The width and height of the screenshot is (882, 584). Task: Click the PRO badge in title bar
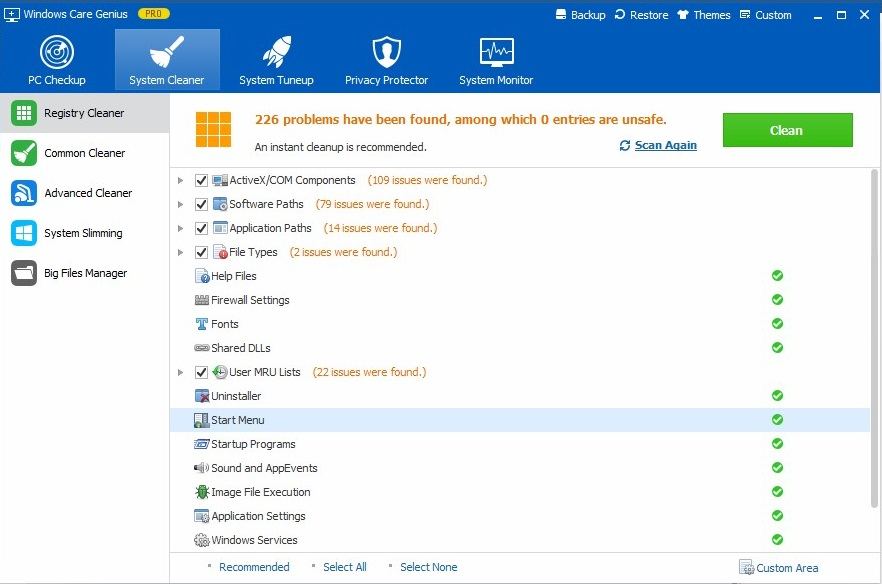click(x=154, y=14)
